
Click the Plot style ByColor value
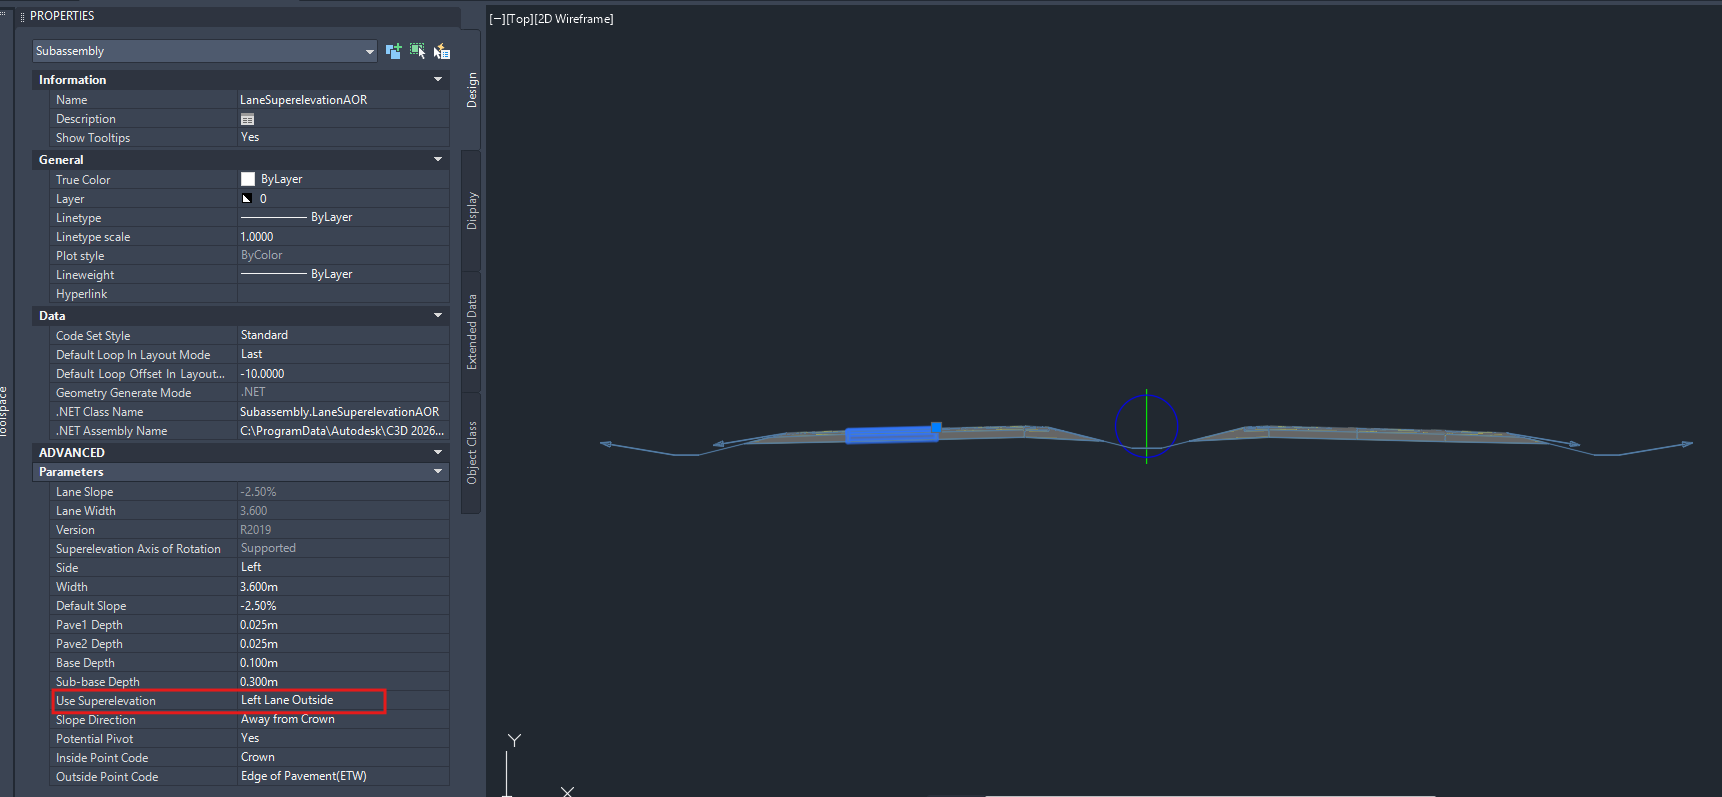coord(343,255)
